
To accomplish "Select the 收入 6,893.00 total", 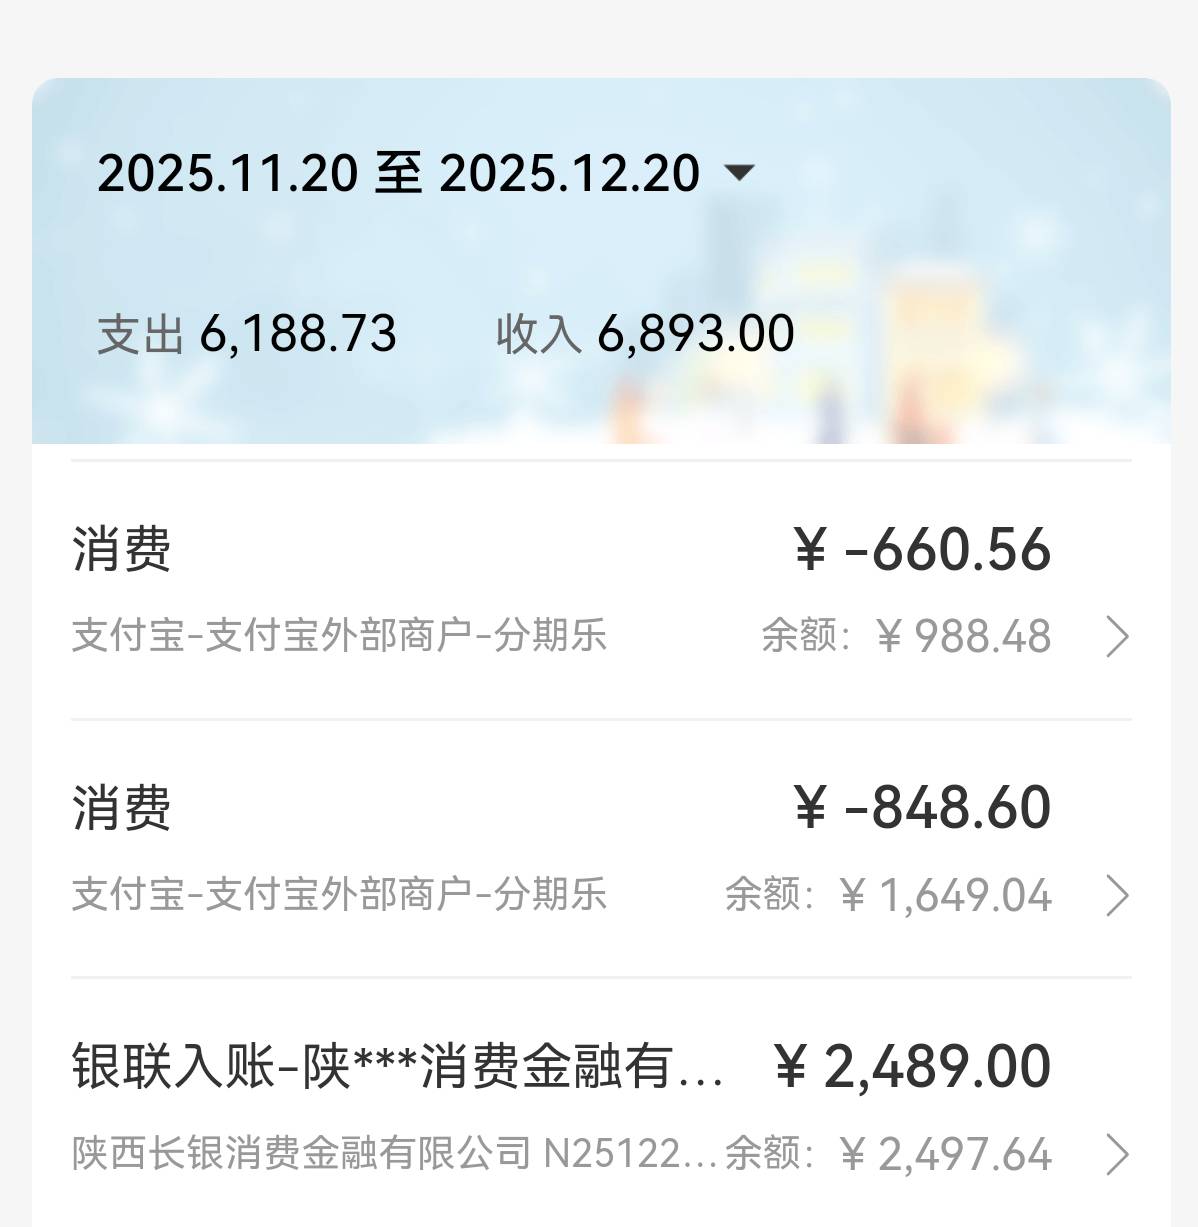I will click(x=645, y=334).
